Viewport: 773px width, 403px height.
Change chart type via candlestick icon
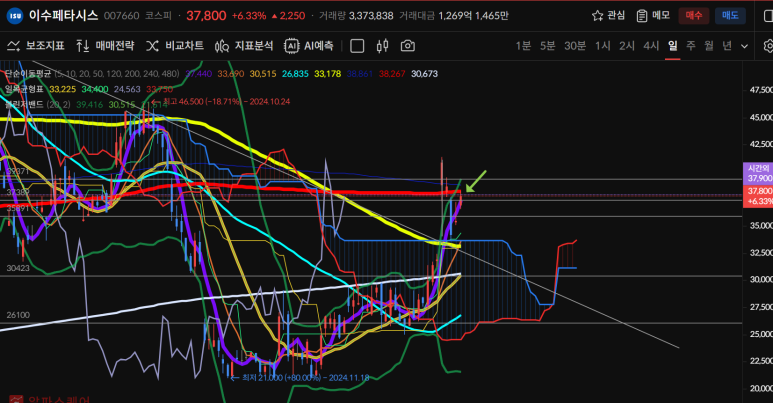[x=382, y=46]
